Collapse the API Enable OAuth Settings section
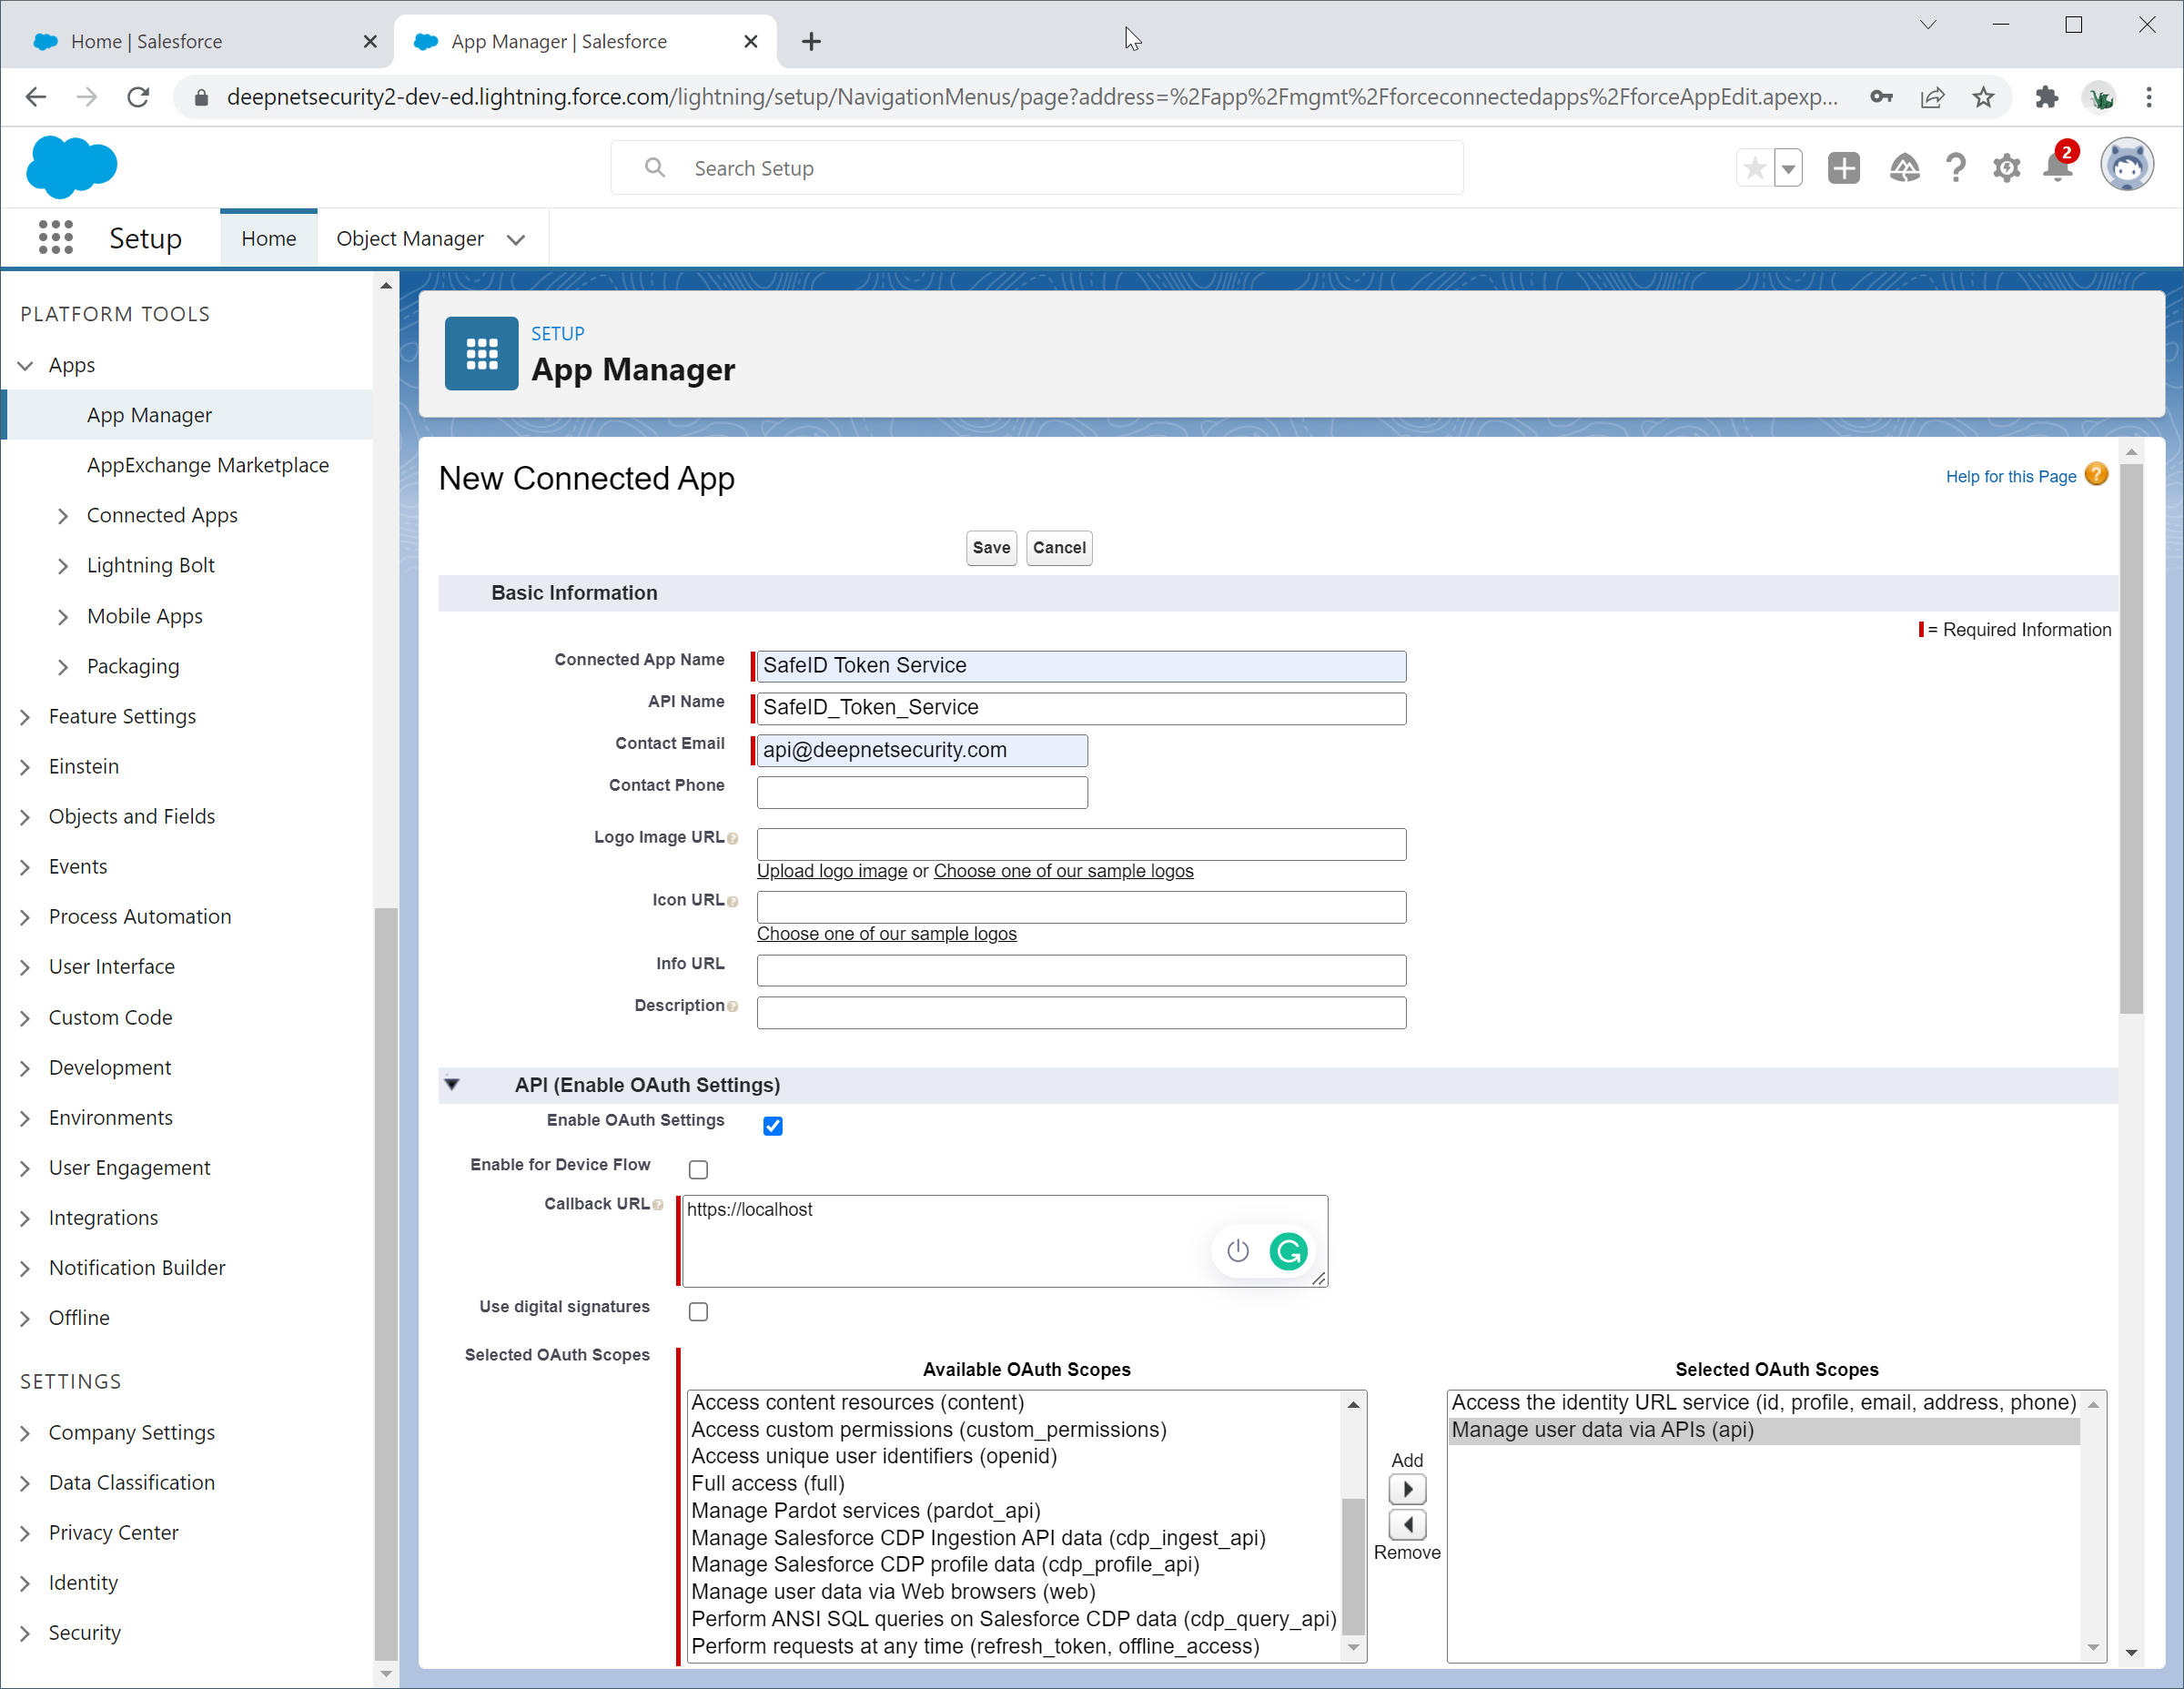Viewport: 2184px width, 1689px height. [452, 1085]
